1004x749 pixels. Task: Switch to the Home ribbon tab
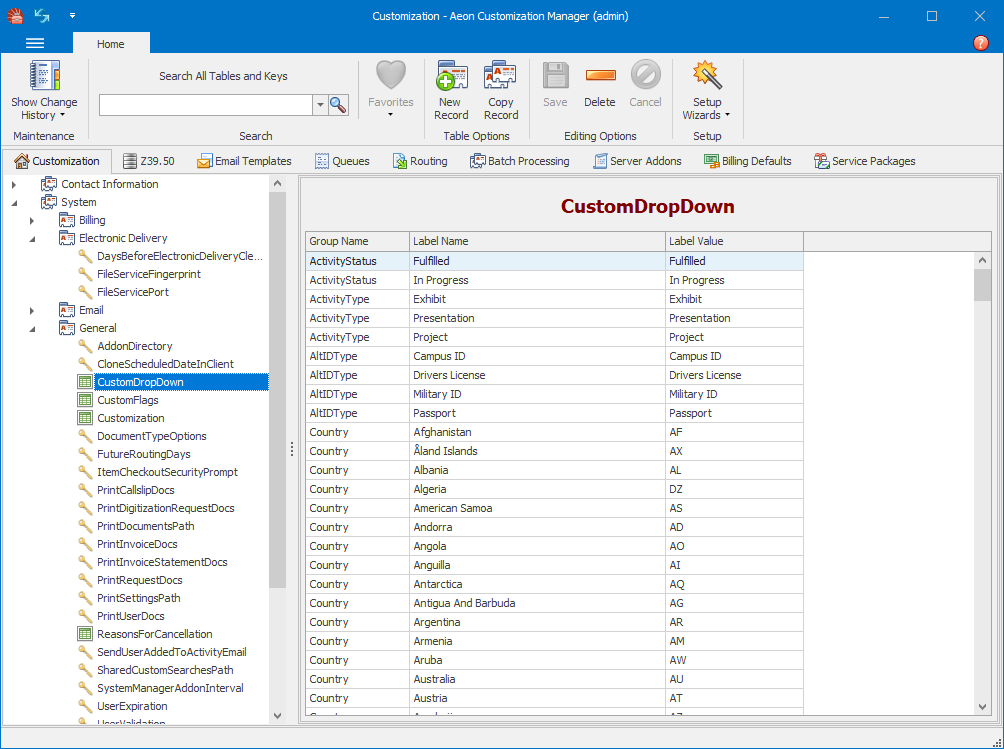point(110,43)
